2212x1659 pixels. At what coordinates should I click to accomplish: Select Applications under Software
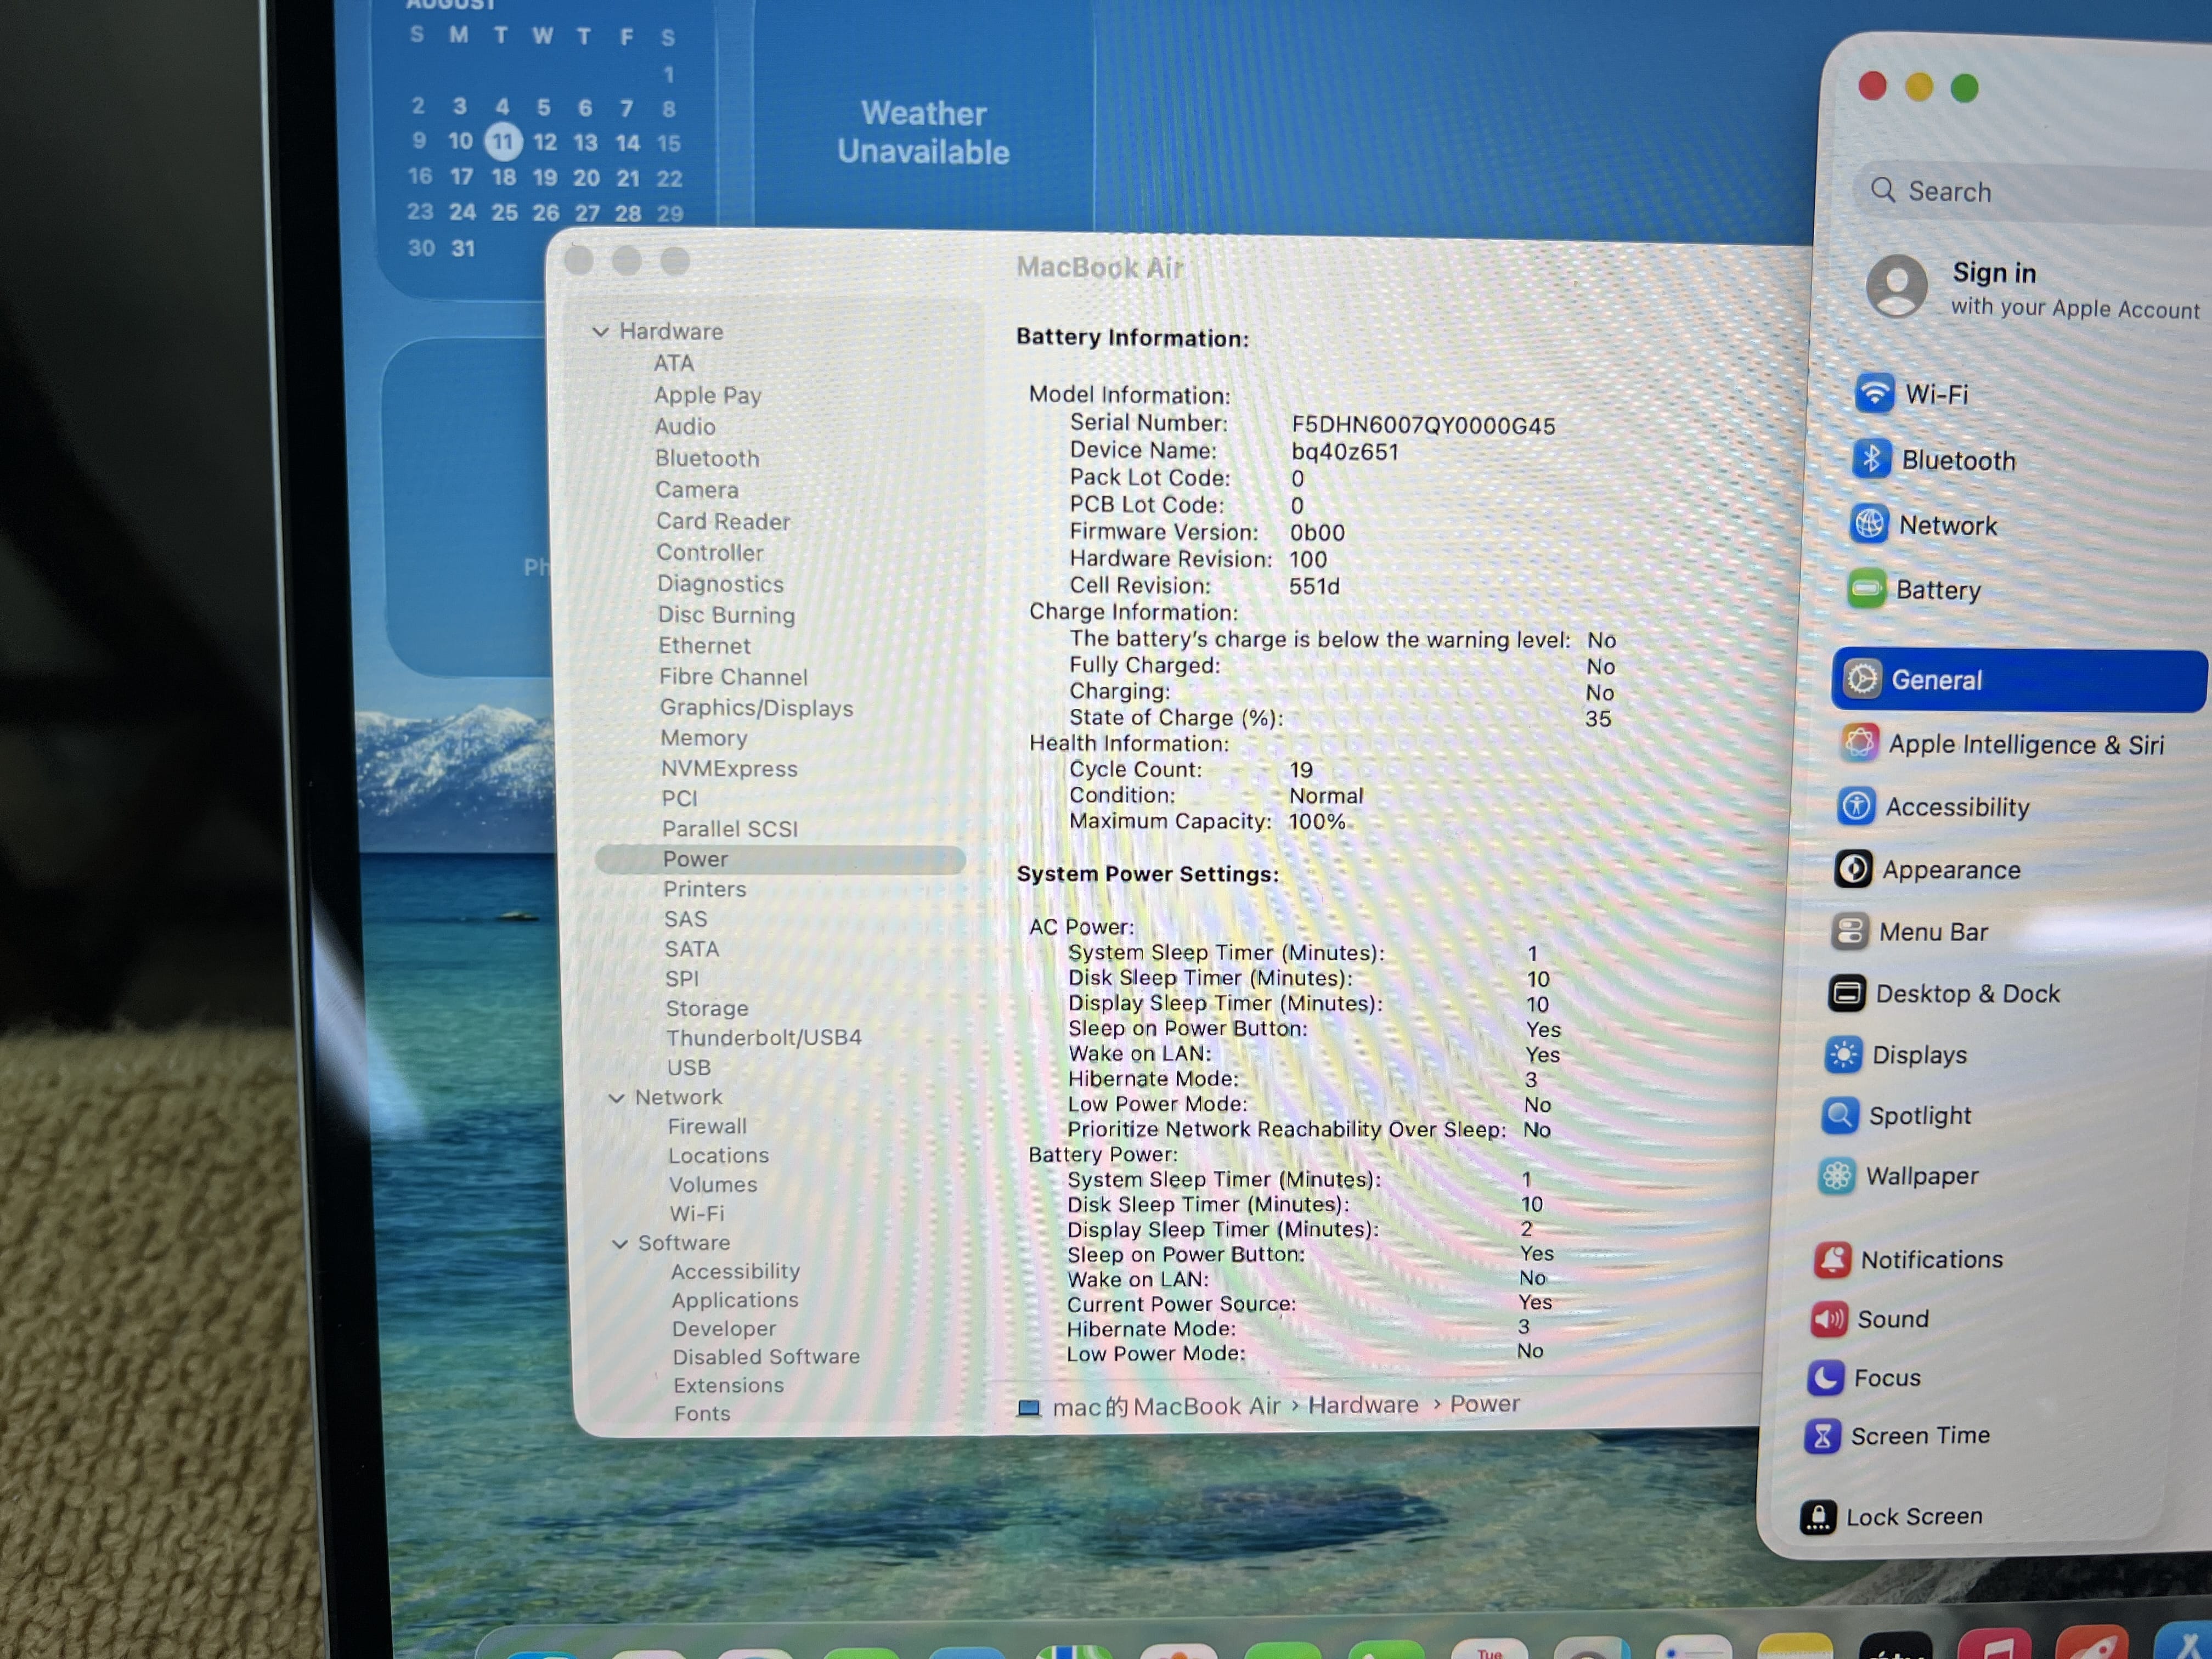pos(734,1301)
